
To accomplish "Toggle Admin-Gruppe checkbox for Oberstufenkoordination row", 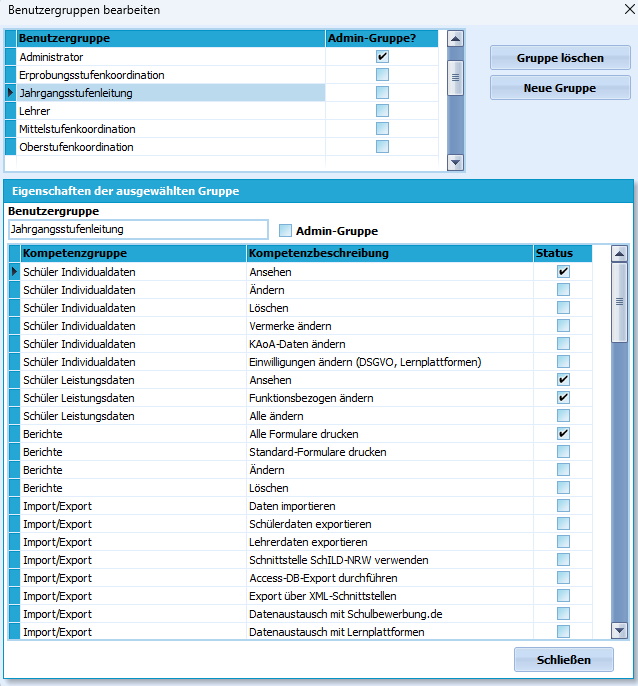I will coord(382,146).
